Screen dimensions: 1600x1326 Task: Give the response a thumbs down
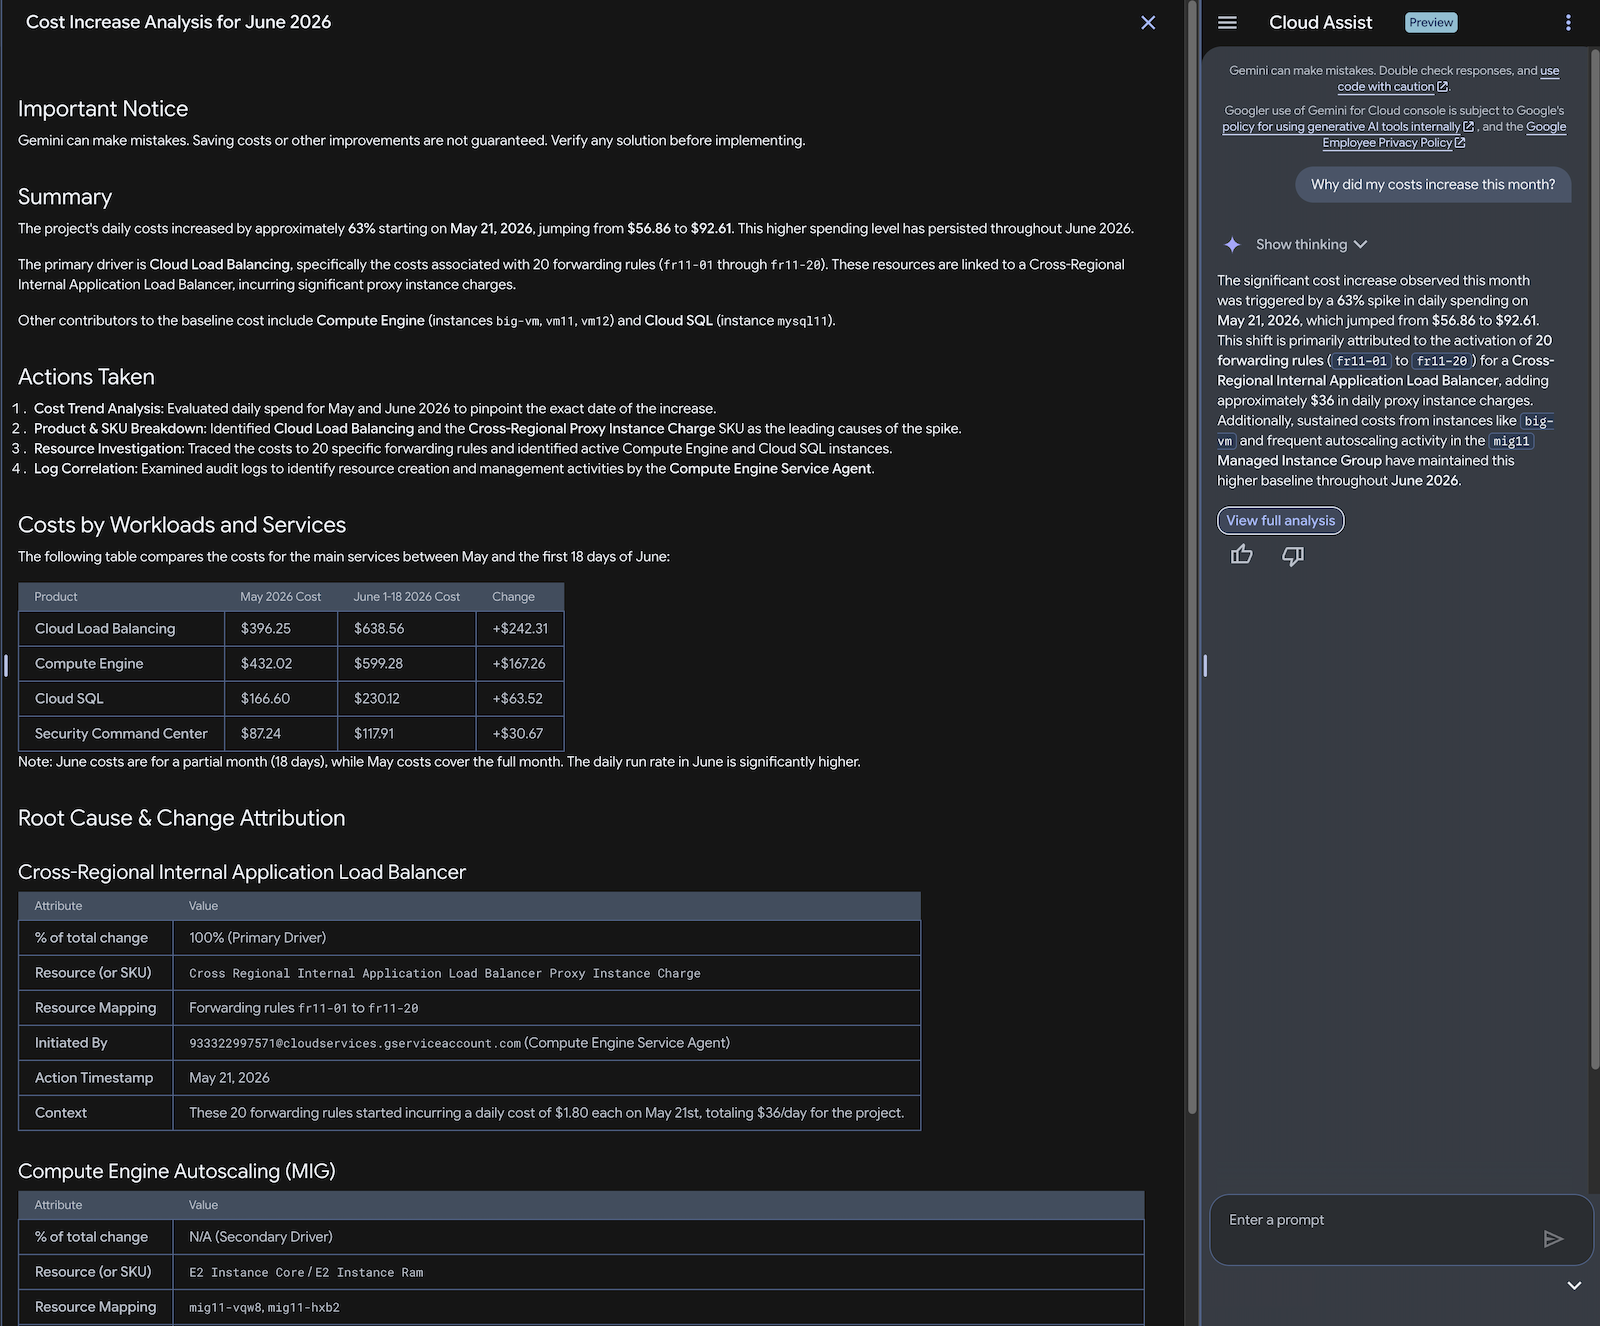pyautogui.click(x=1293, y=555)
